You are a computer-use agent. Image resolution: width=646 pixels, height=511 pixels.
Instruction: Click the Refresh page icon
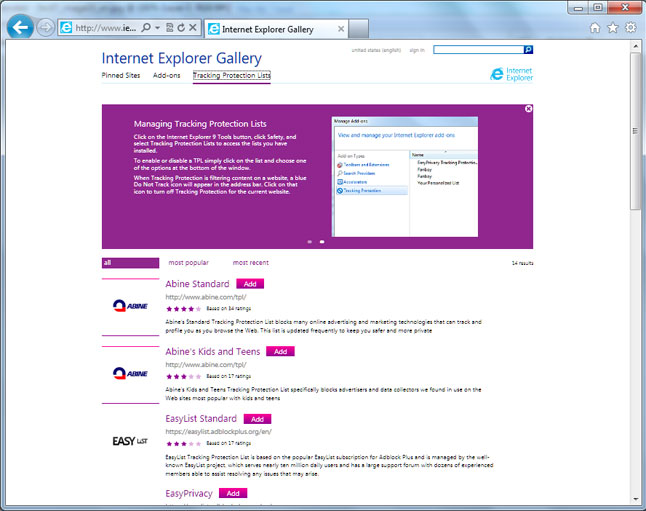(181, 28)
